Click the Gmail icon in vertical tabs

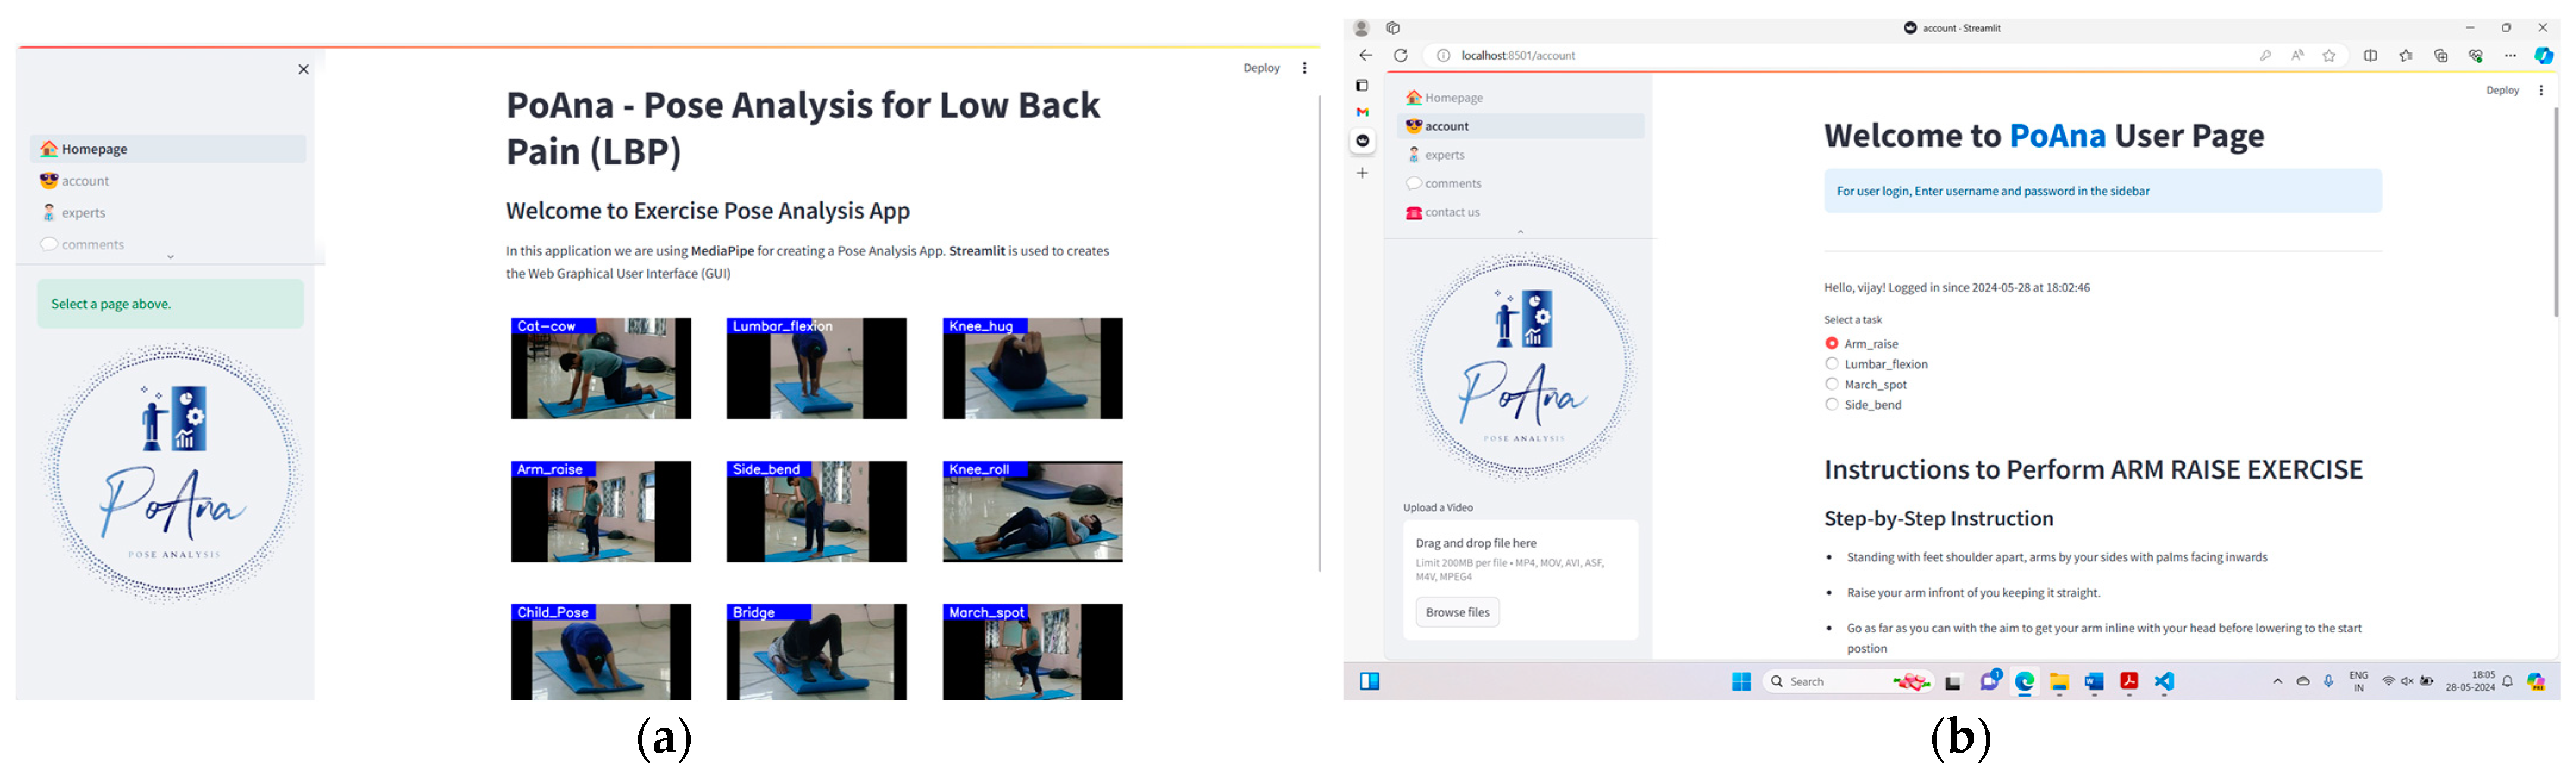[x=1362, y=112]
